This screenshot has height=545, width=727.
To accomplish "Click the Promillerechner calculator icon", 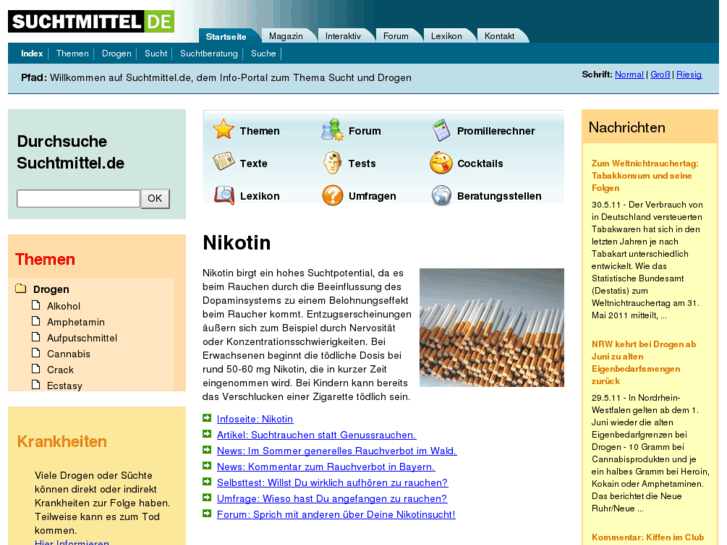I will click(x=441, y=130).
